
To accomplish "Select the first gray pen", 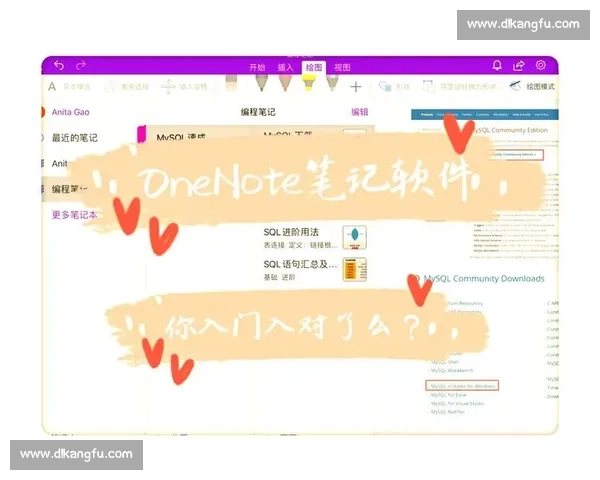I will coord(262,83).
